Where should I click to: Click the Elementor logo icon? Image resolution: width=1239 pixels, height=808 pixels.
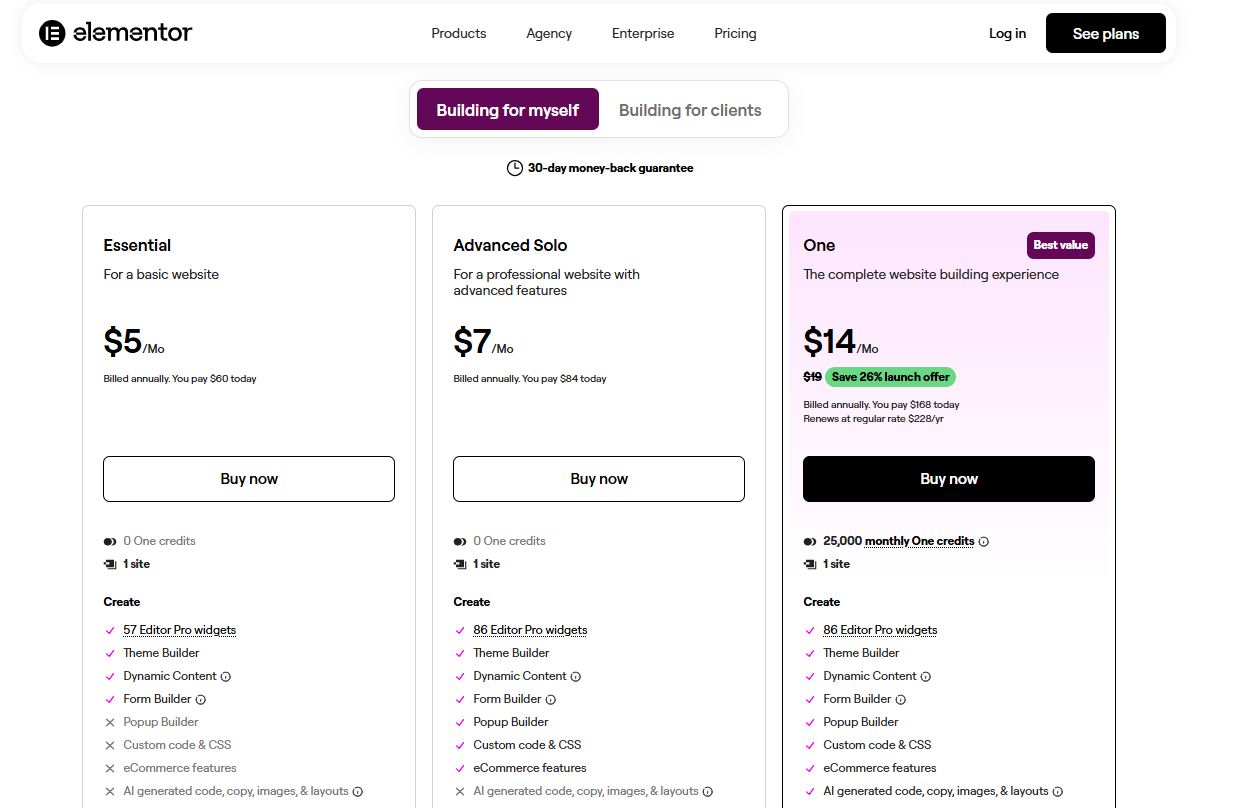pos(49,32)
